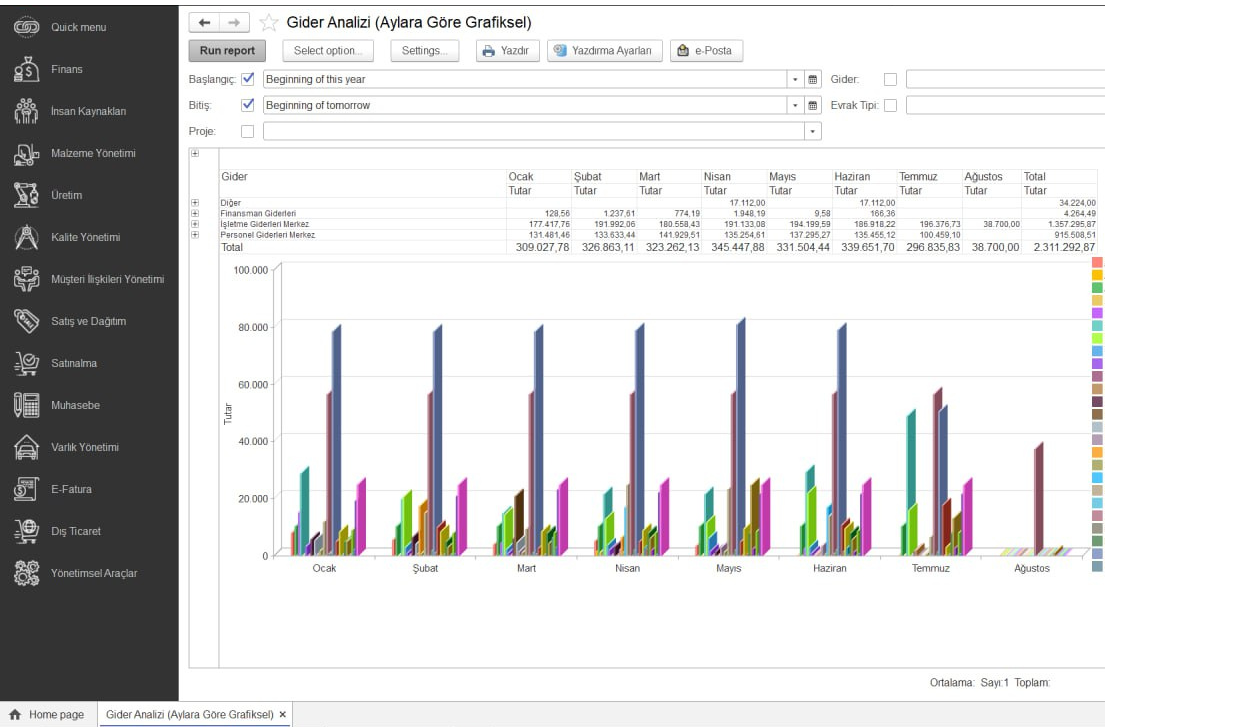Expand the Personel Giderleri Merkez row
1259x727 pixels.
click(195, 235)
